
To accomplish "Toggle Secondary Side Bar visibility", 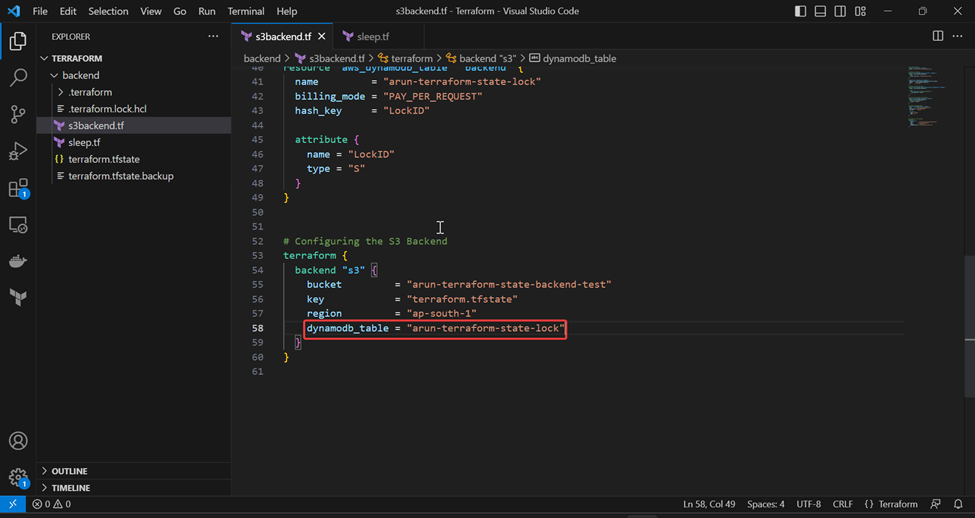I will (841, 11).
